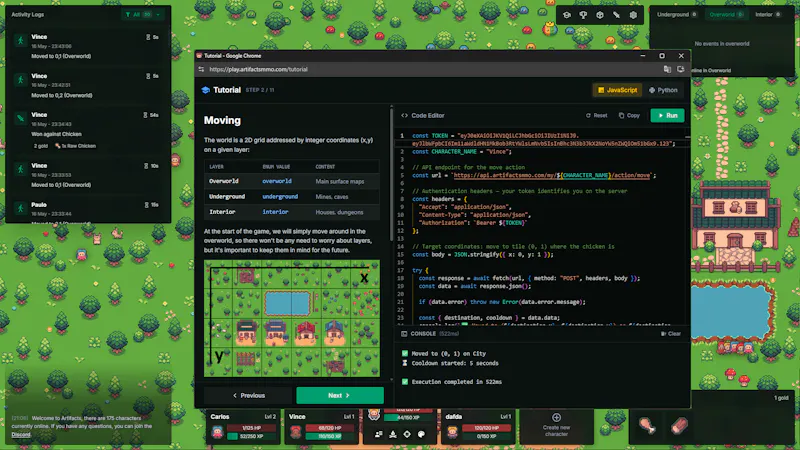The width and height of the screenshot is (800, 450).
Task: Click the API URL link in code line 5
Action: click(x=552, y=176)
